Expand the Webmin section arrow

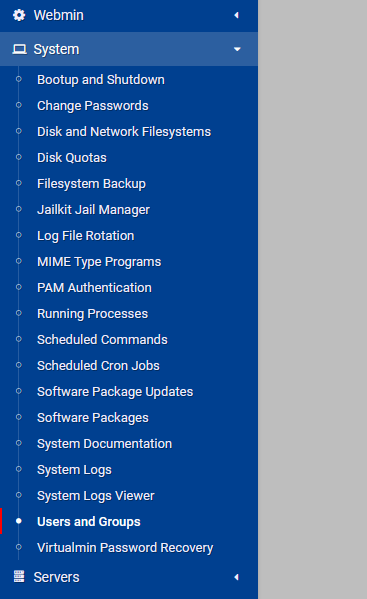(236, 15)
